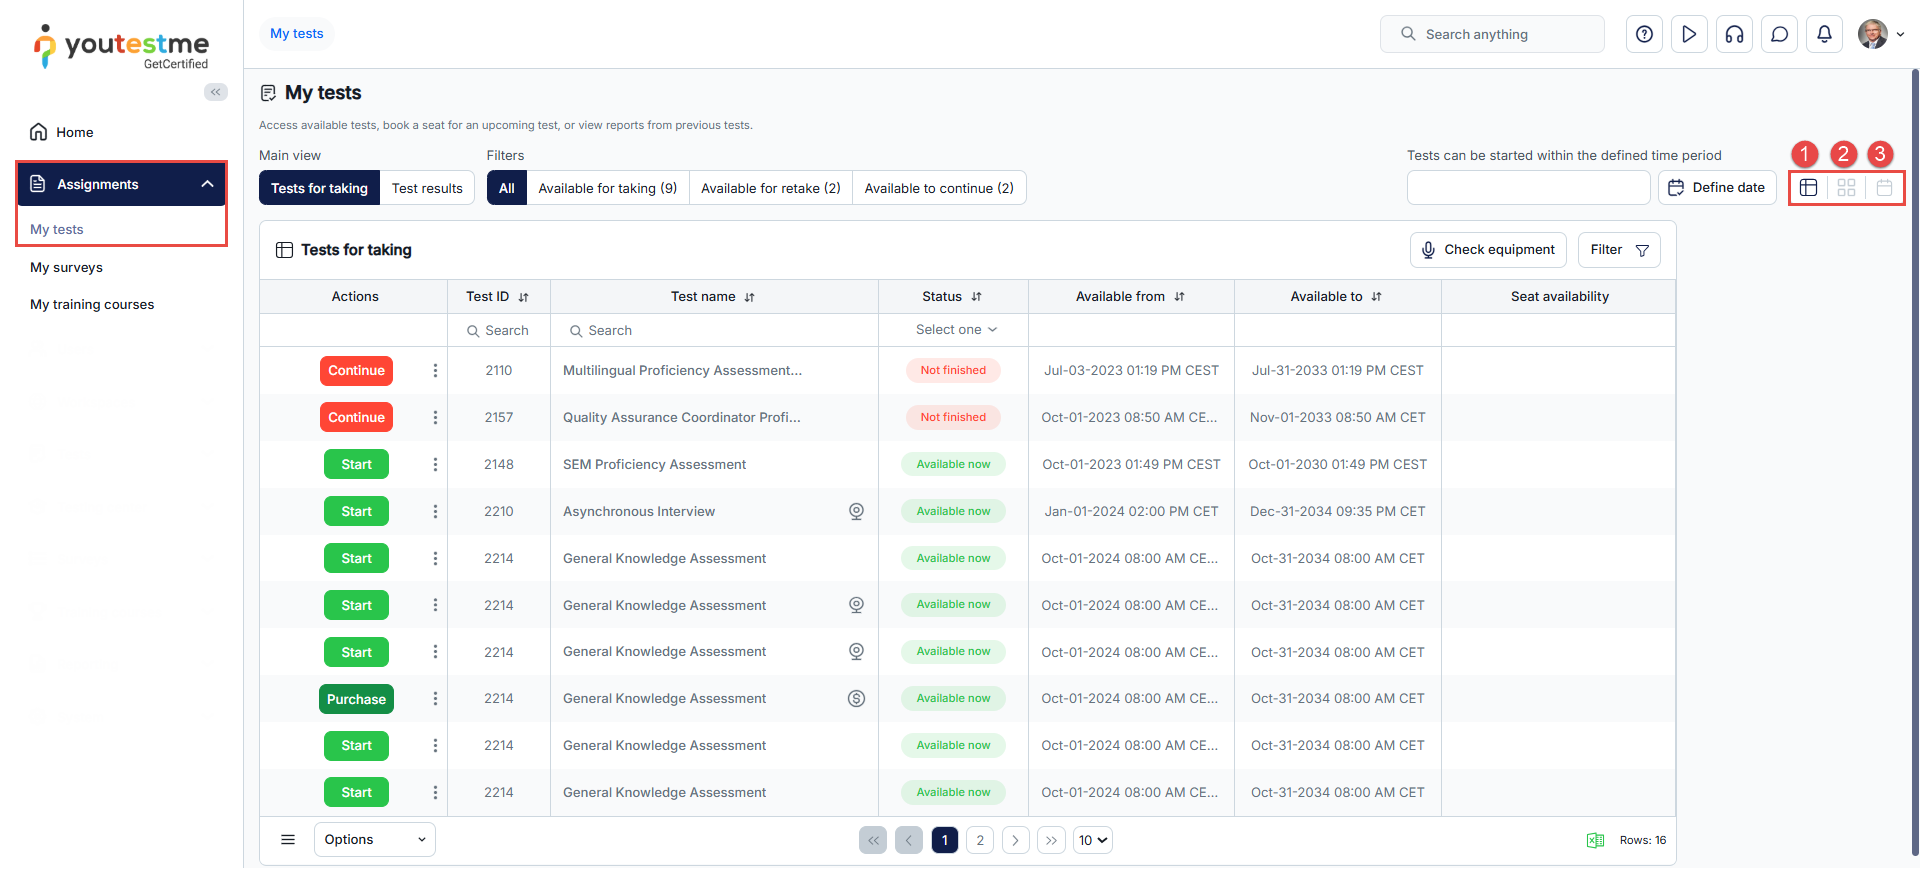Open the help question mark icon

[1644, 34]
